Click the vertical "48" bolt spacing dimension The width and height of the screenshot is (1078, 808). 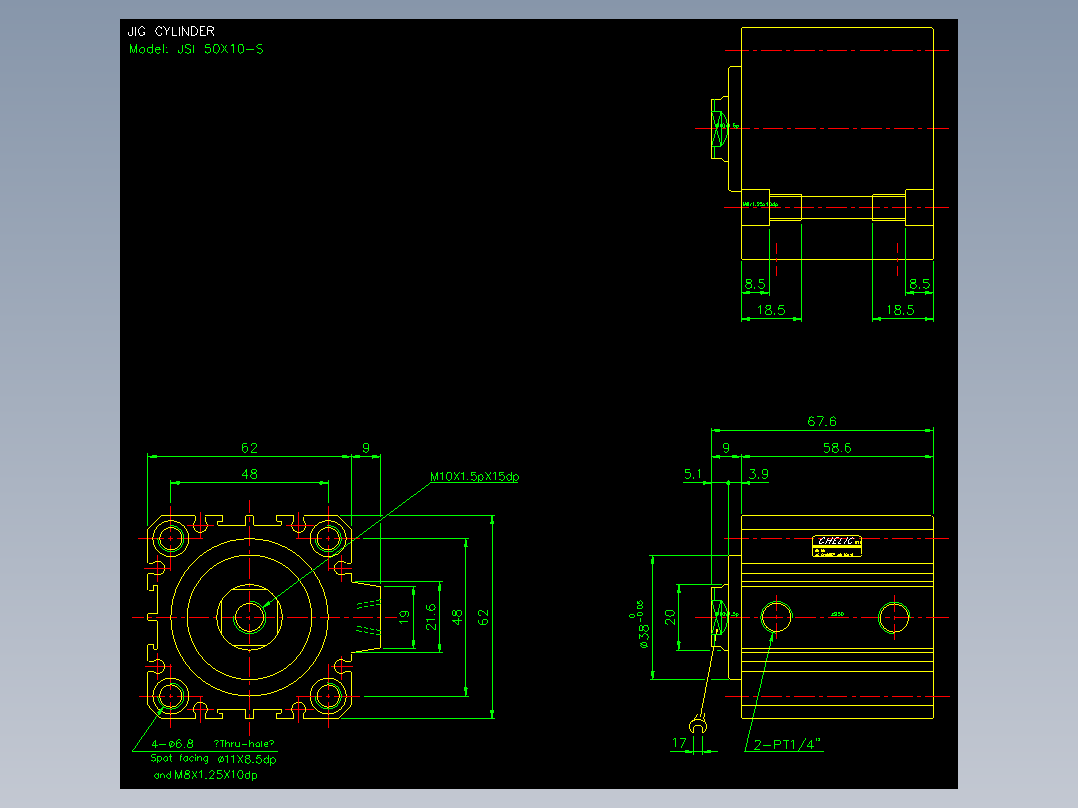pyautogui.click(x=457, y=617)
